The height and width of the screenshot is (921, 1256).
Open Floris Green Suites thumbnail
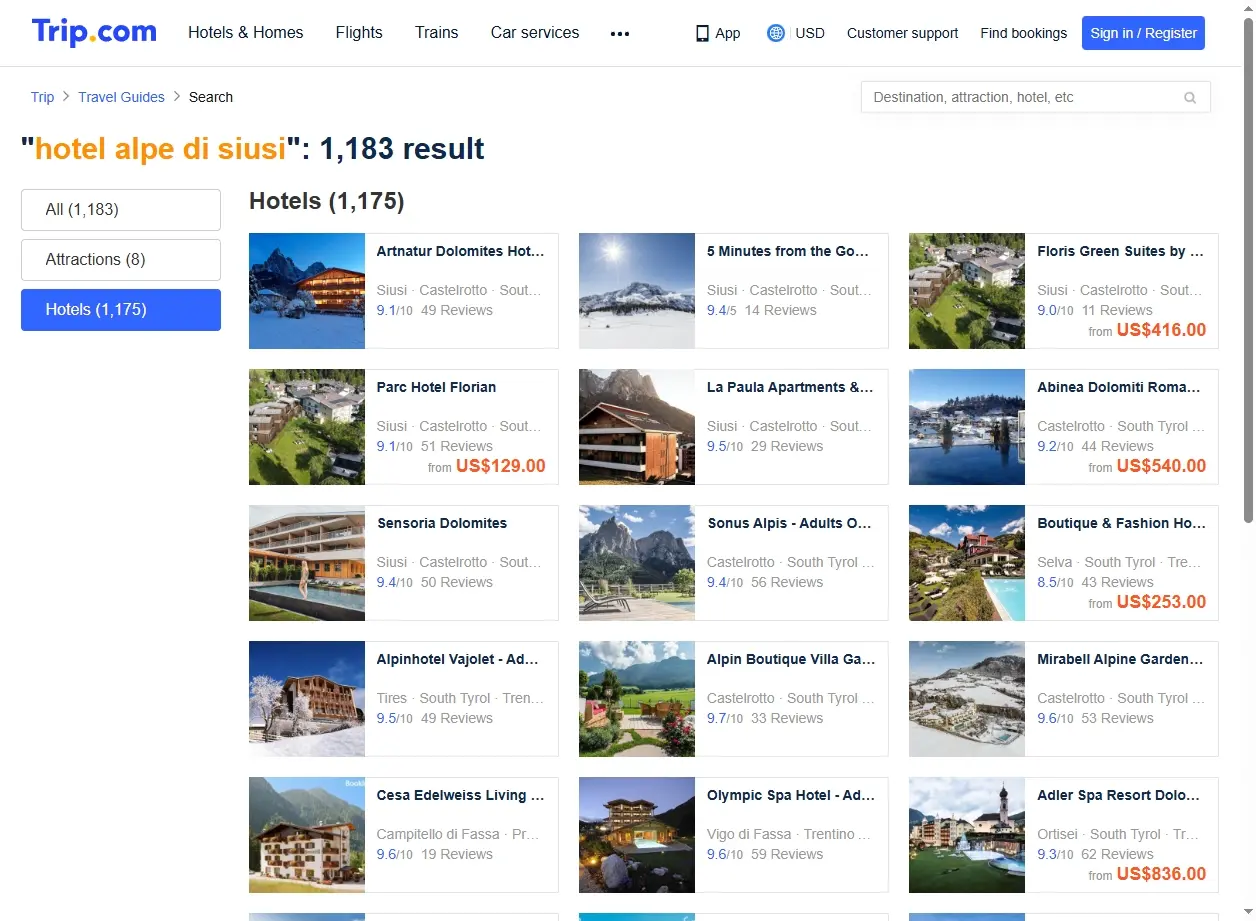pyautogui.click(x=967, y=291)
